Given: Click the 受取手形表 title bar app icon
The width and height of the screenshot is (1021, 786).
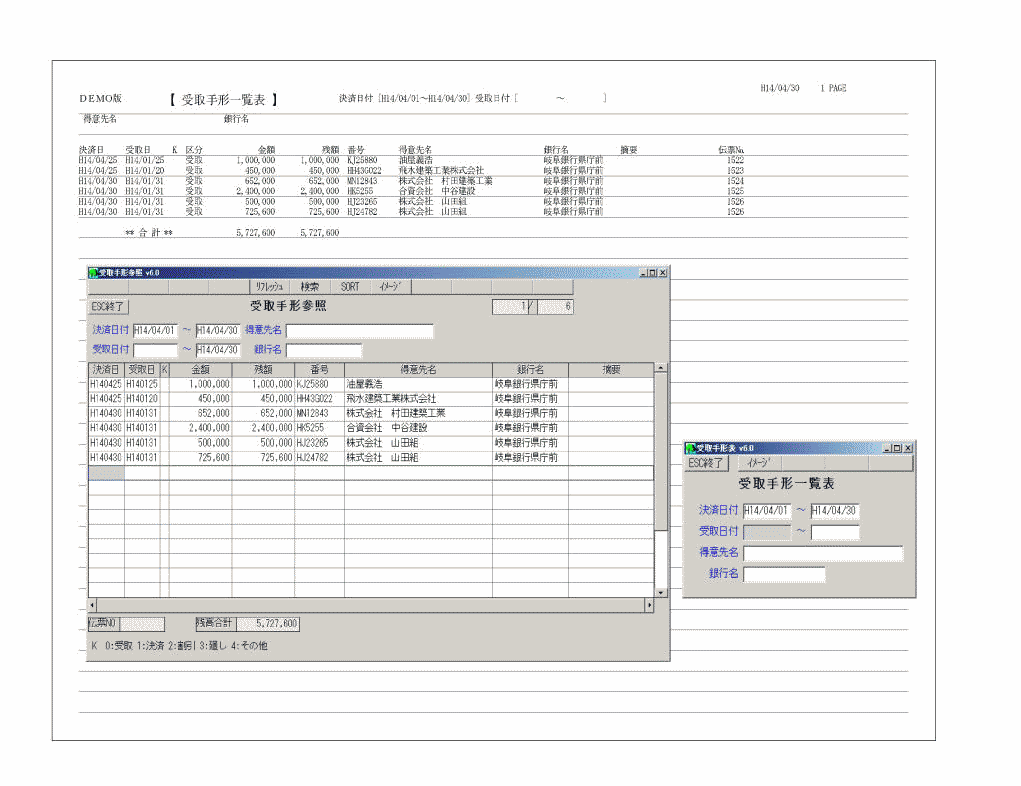Looking at the screenshot, I should point(691,448).
